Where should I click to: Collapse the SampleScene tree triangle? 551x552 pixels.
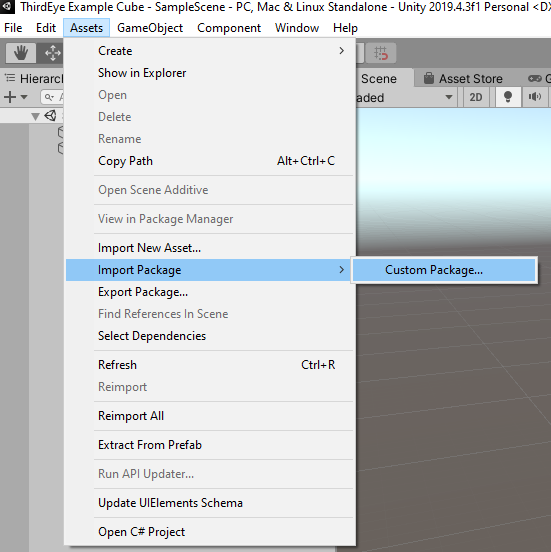[x=35, y=116]
